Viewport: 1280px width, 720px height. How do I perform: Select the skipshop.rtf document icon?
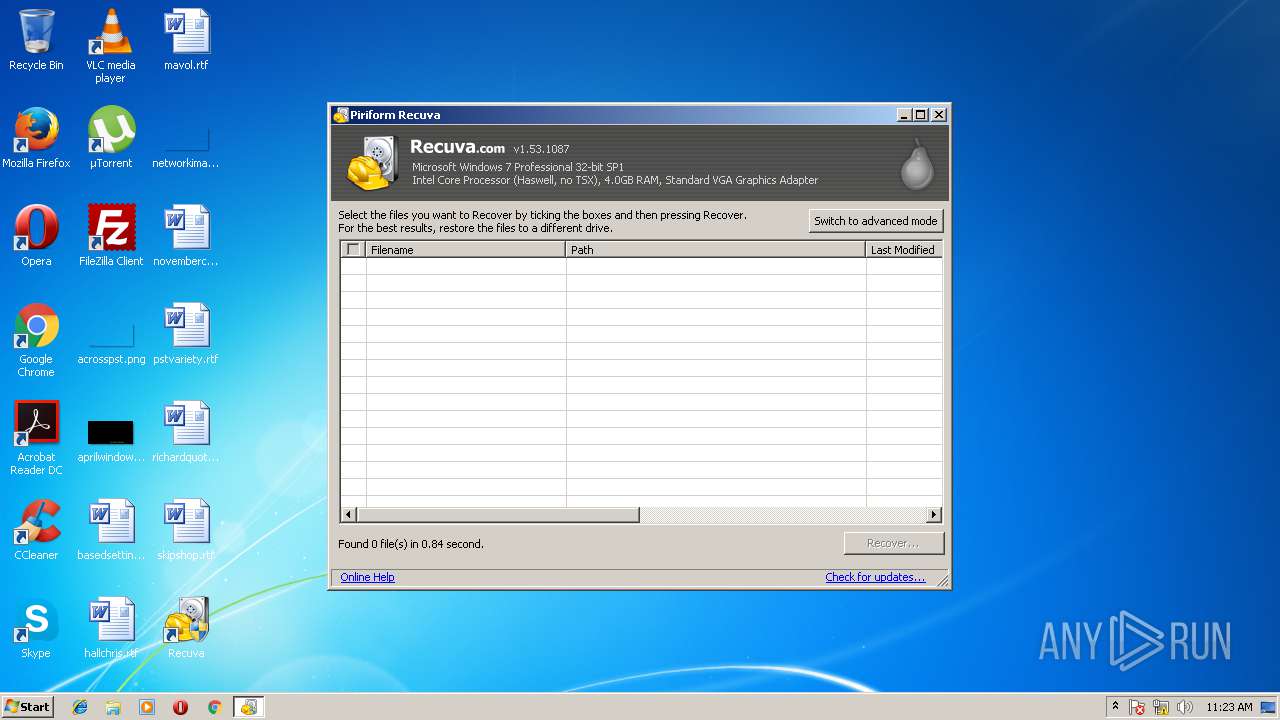[x=186, y=530]
